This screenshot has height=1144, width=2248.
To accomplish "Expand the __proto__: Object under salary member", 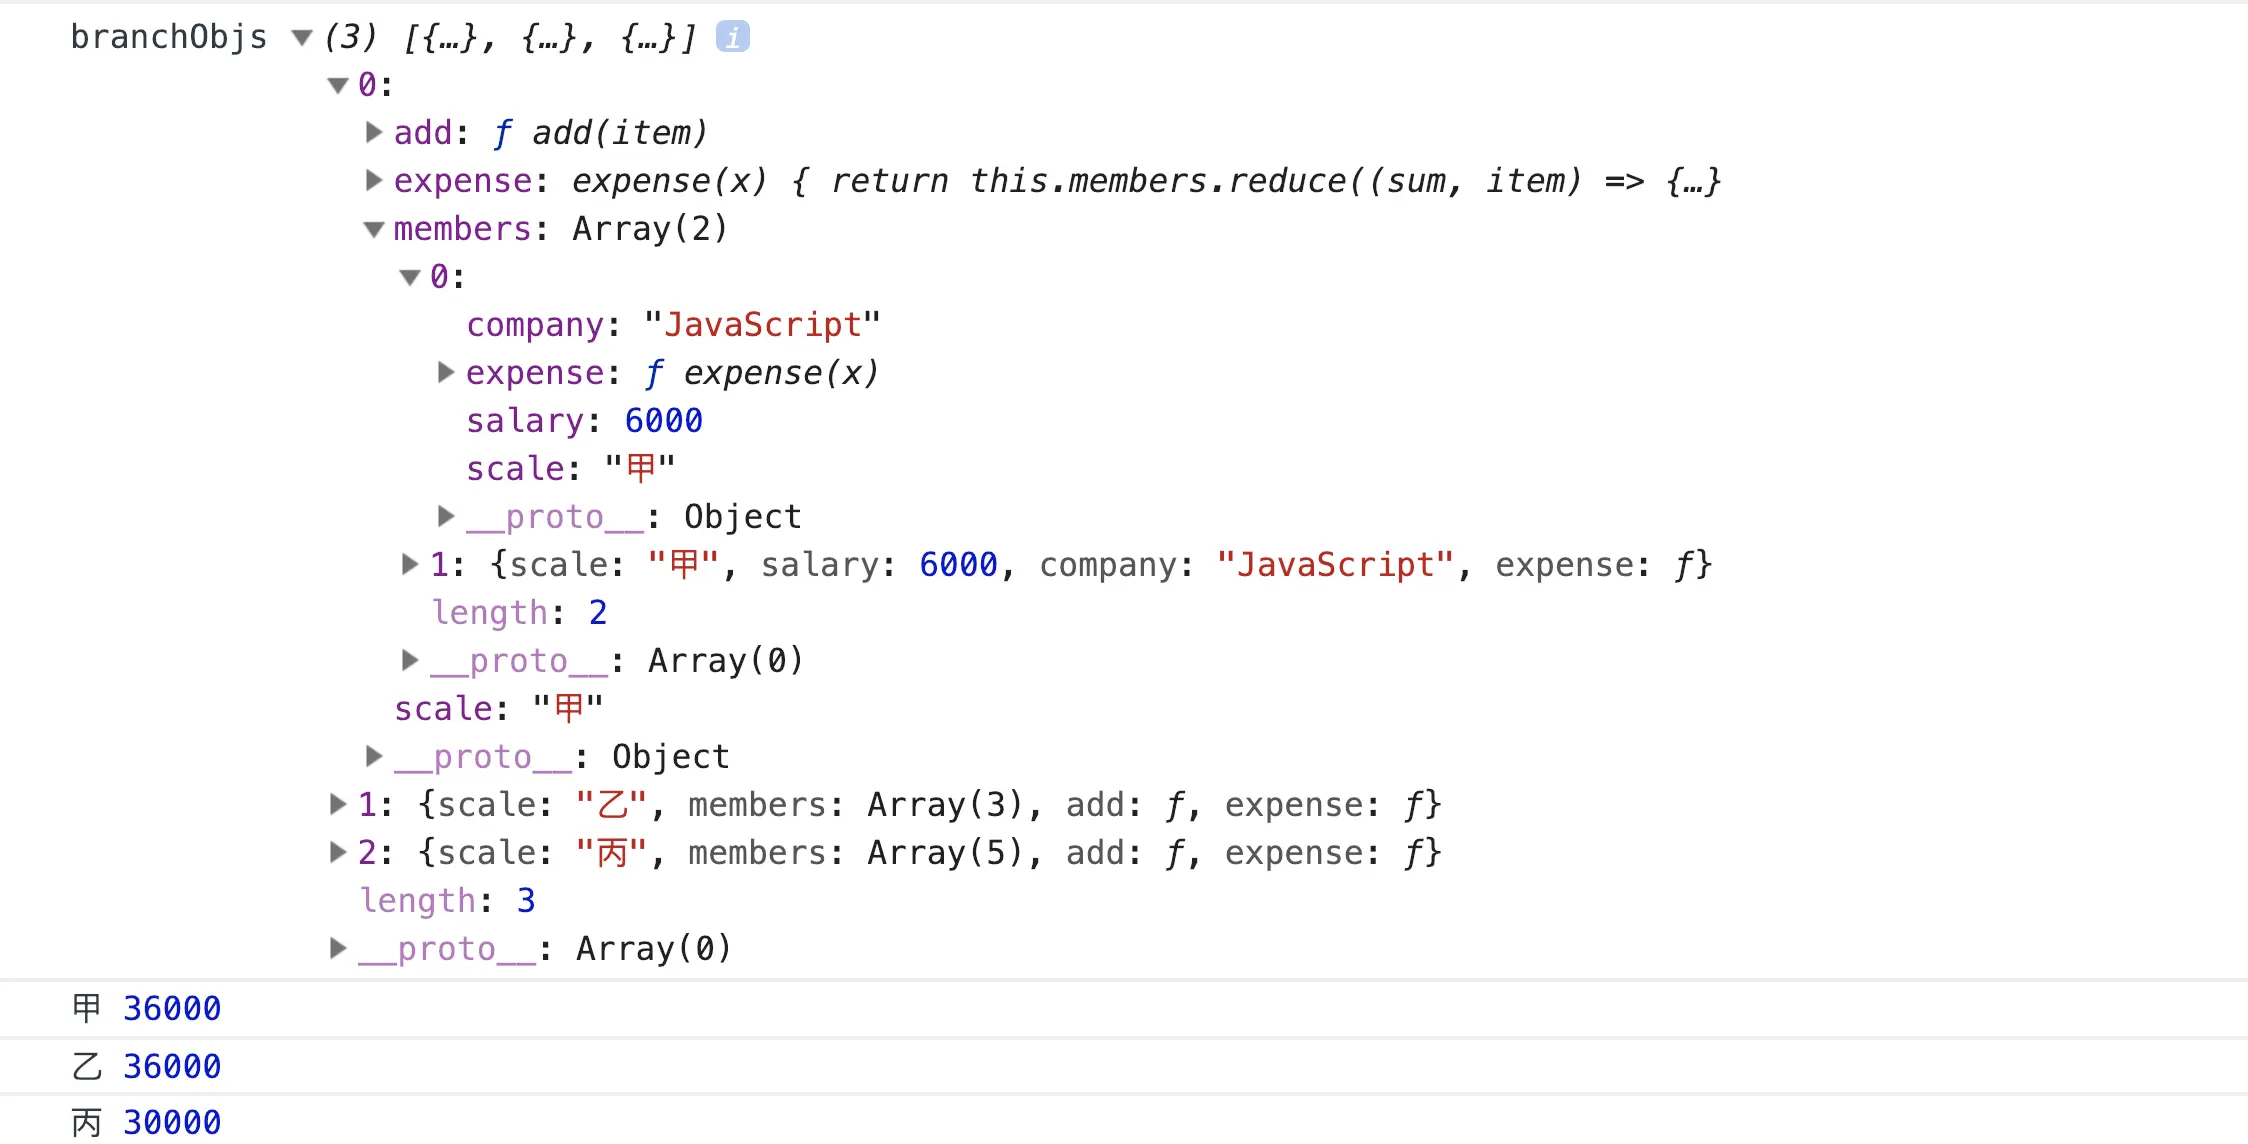I will 446,516.
